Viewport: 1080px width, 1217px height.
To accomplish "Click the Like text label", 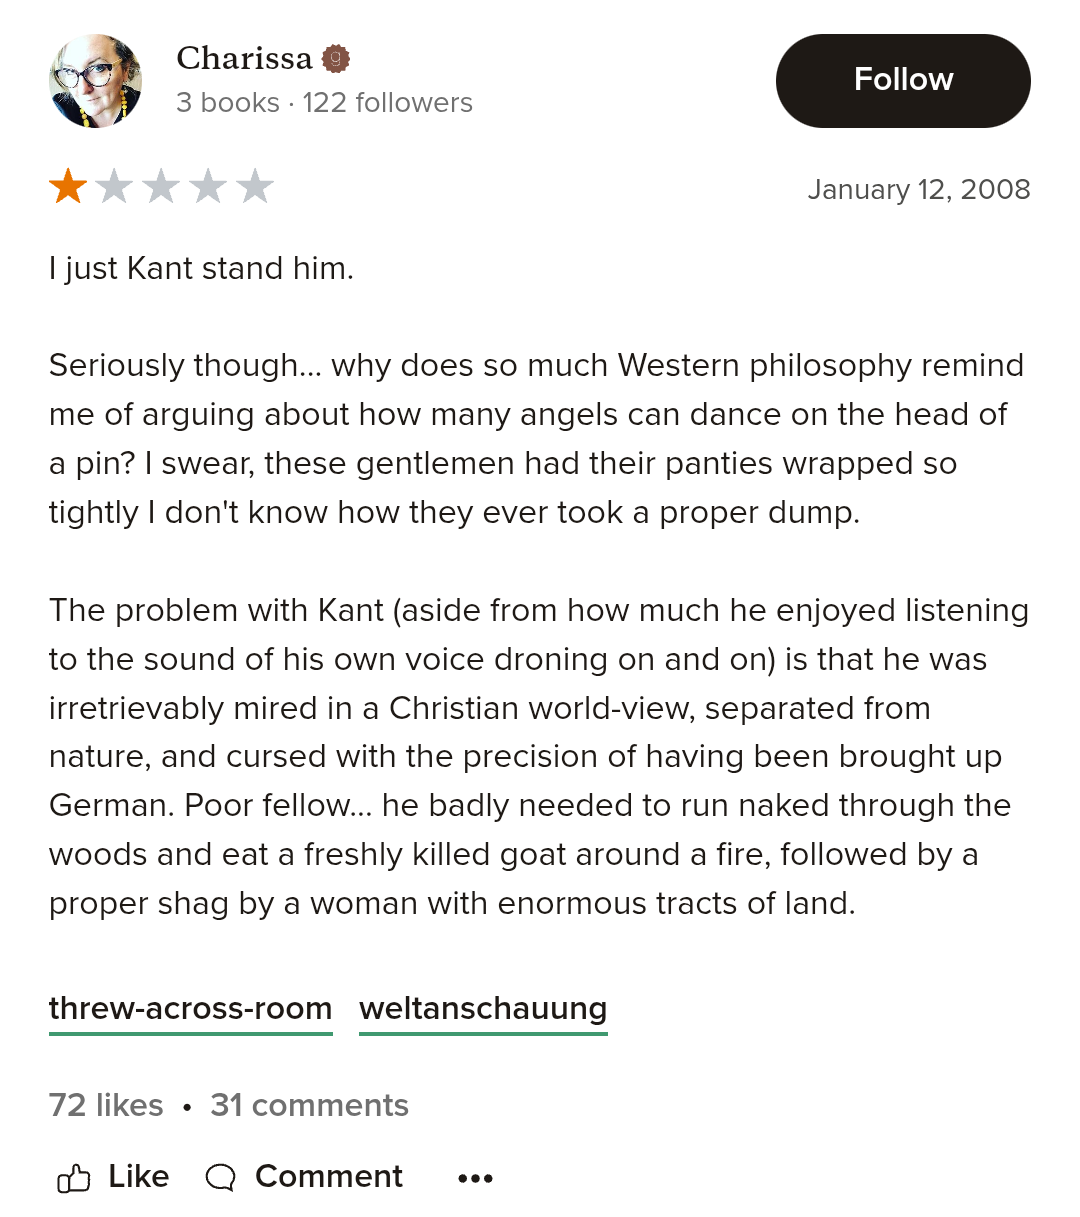I will pyautogui.click(x=138, y=1176).
